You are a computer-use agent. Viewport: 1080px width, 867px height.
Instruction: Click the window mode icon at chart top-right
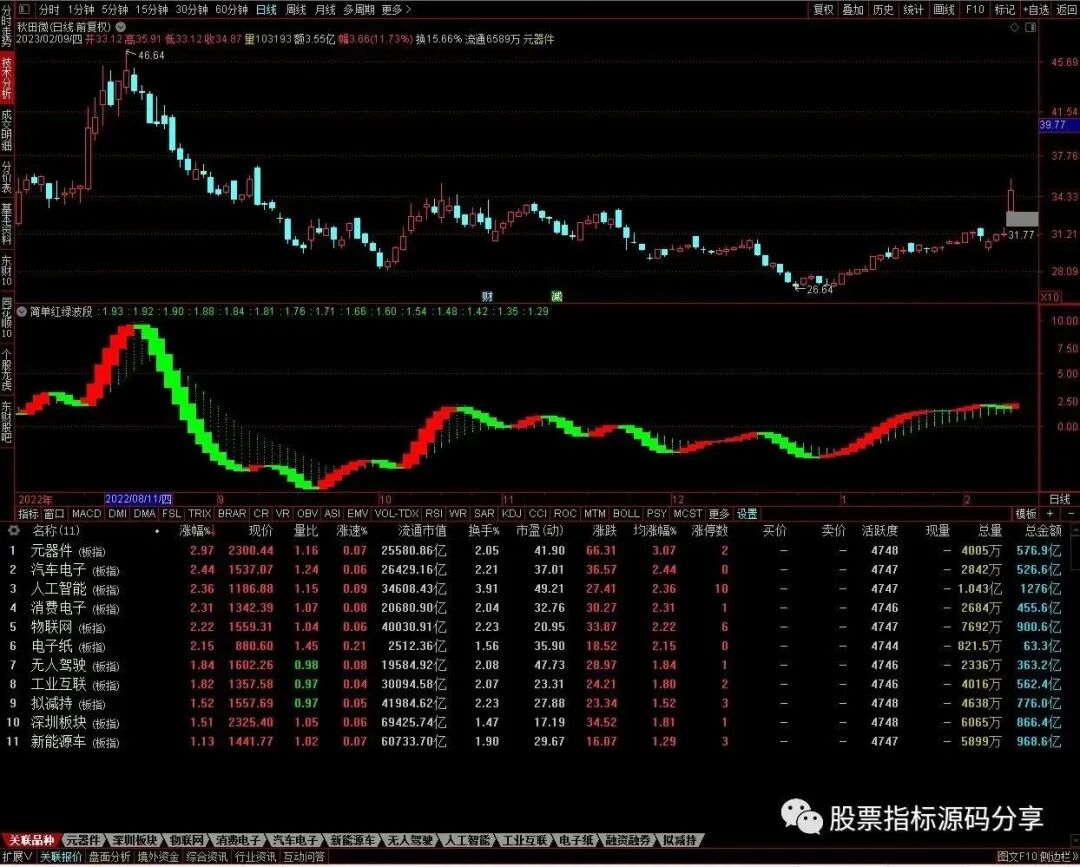click(1030, 27)
